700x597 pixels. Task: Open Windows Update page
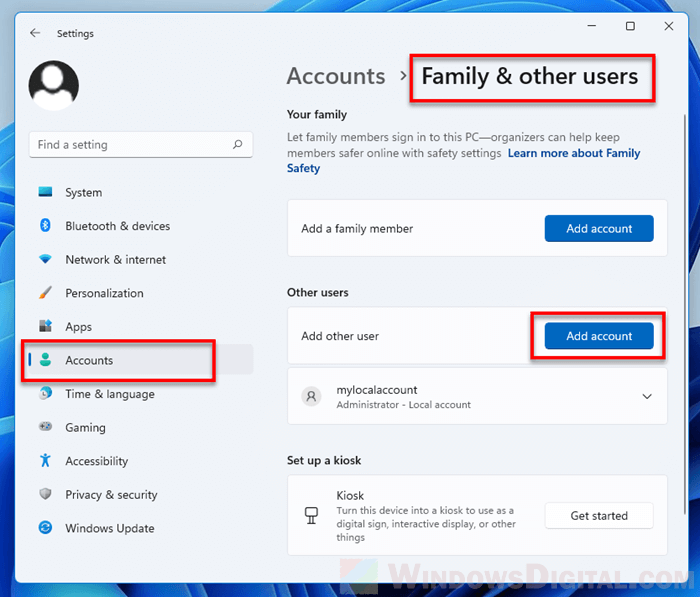pos(141,528)
